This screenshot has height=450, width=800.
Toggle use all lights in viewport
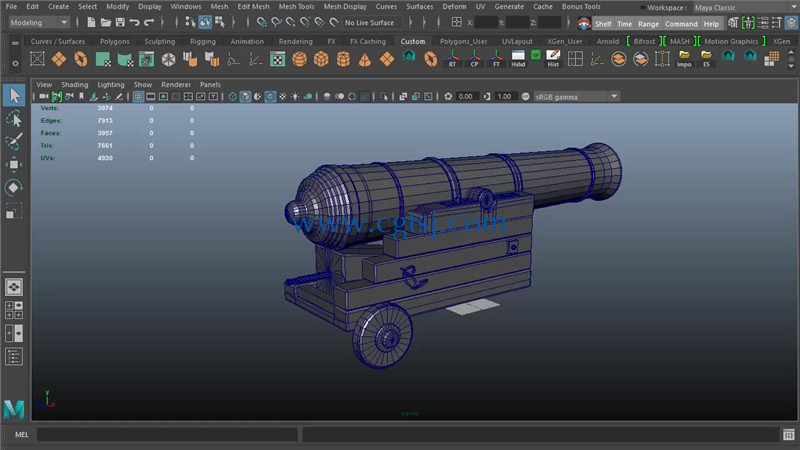coord(295,96)
